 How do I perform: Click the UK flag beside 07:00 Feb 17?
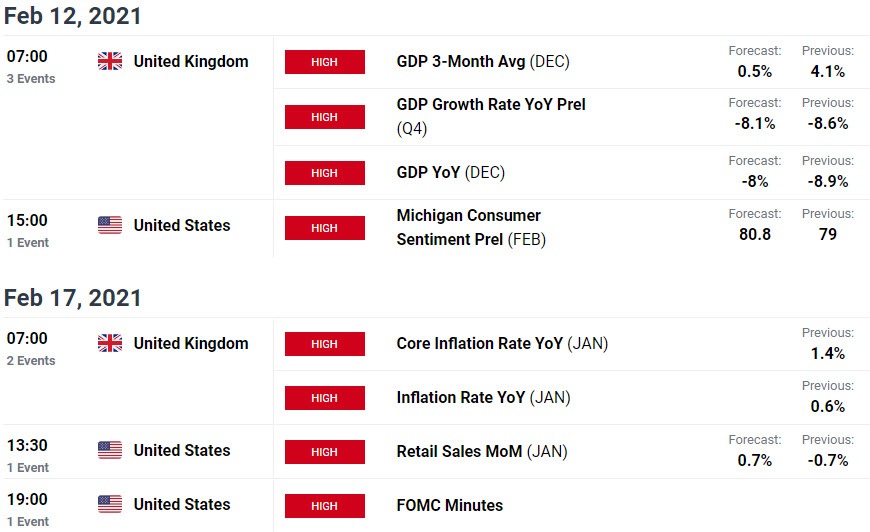point(110,343)
